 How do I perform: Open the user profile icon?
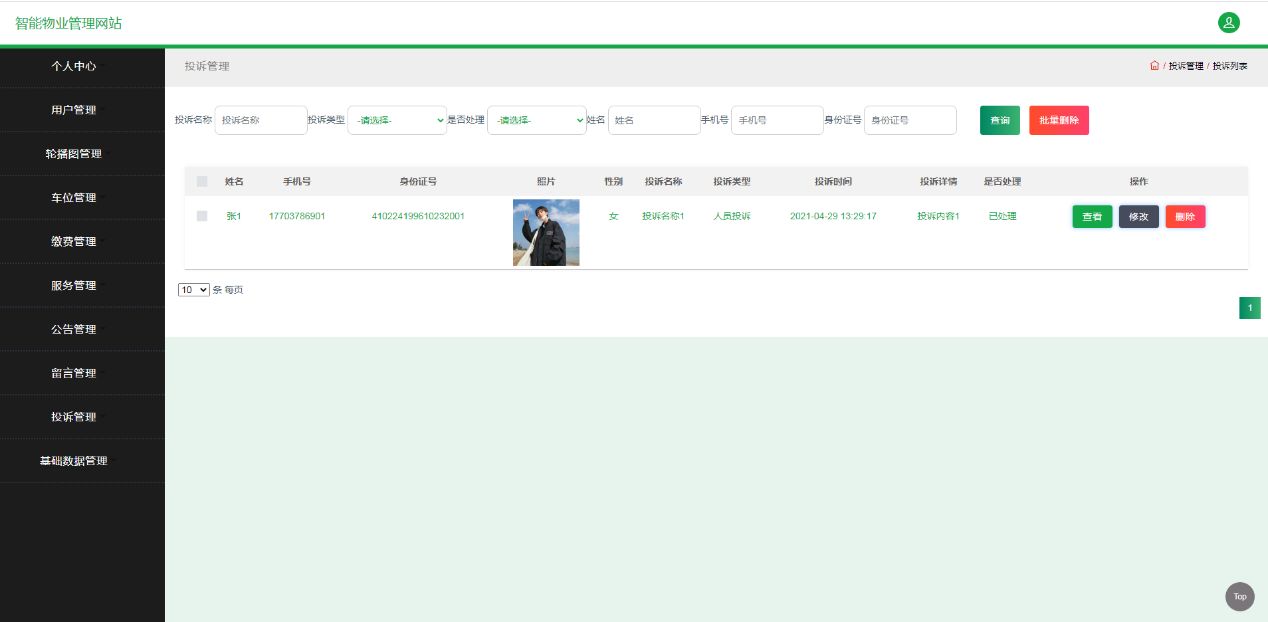pyautogui.click(x=1228, y=22)
